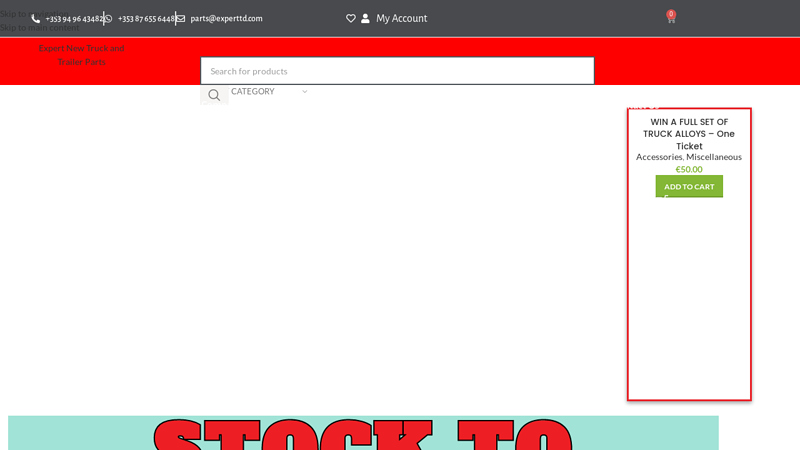Open the Accessories category link
This screenshot has height=450, width=800.
(659, 157)
